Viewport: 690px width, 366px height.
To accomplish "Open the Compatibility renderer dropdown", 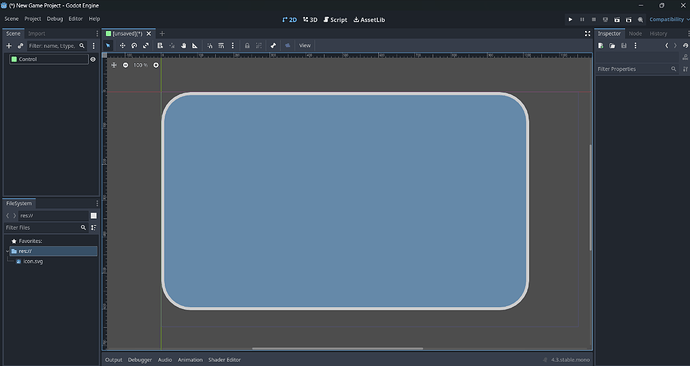I will click(x=669, y=19).
